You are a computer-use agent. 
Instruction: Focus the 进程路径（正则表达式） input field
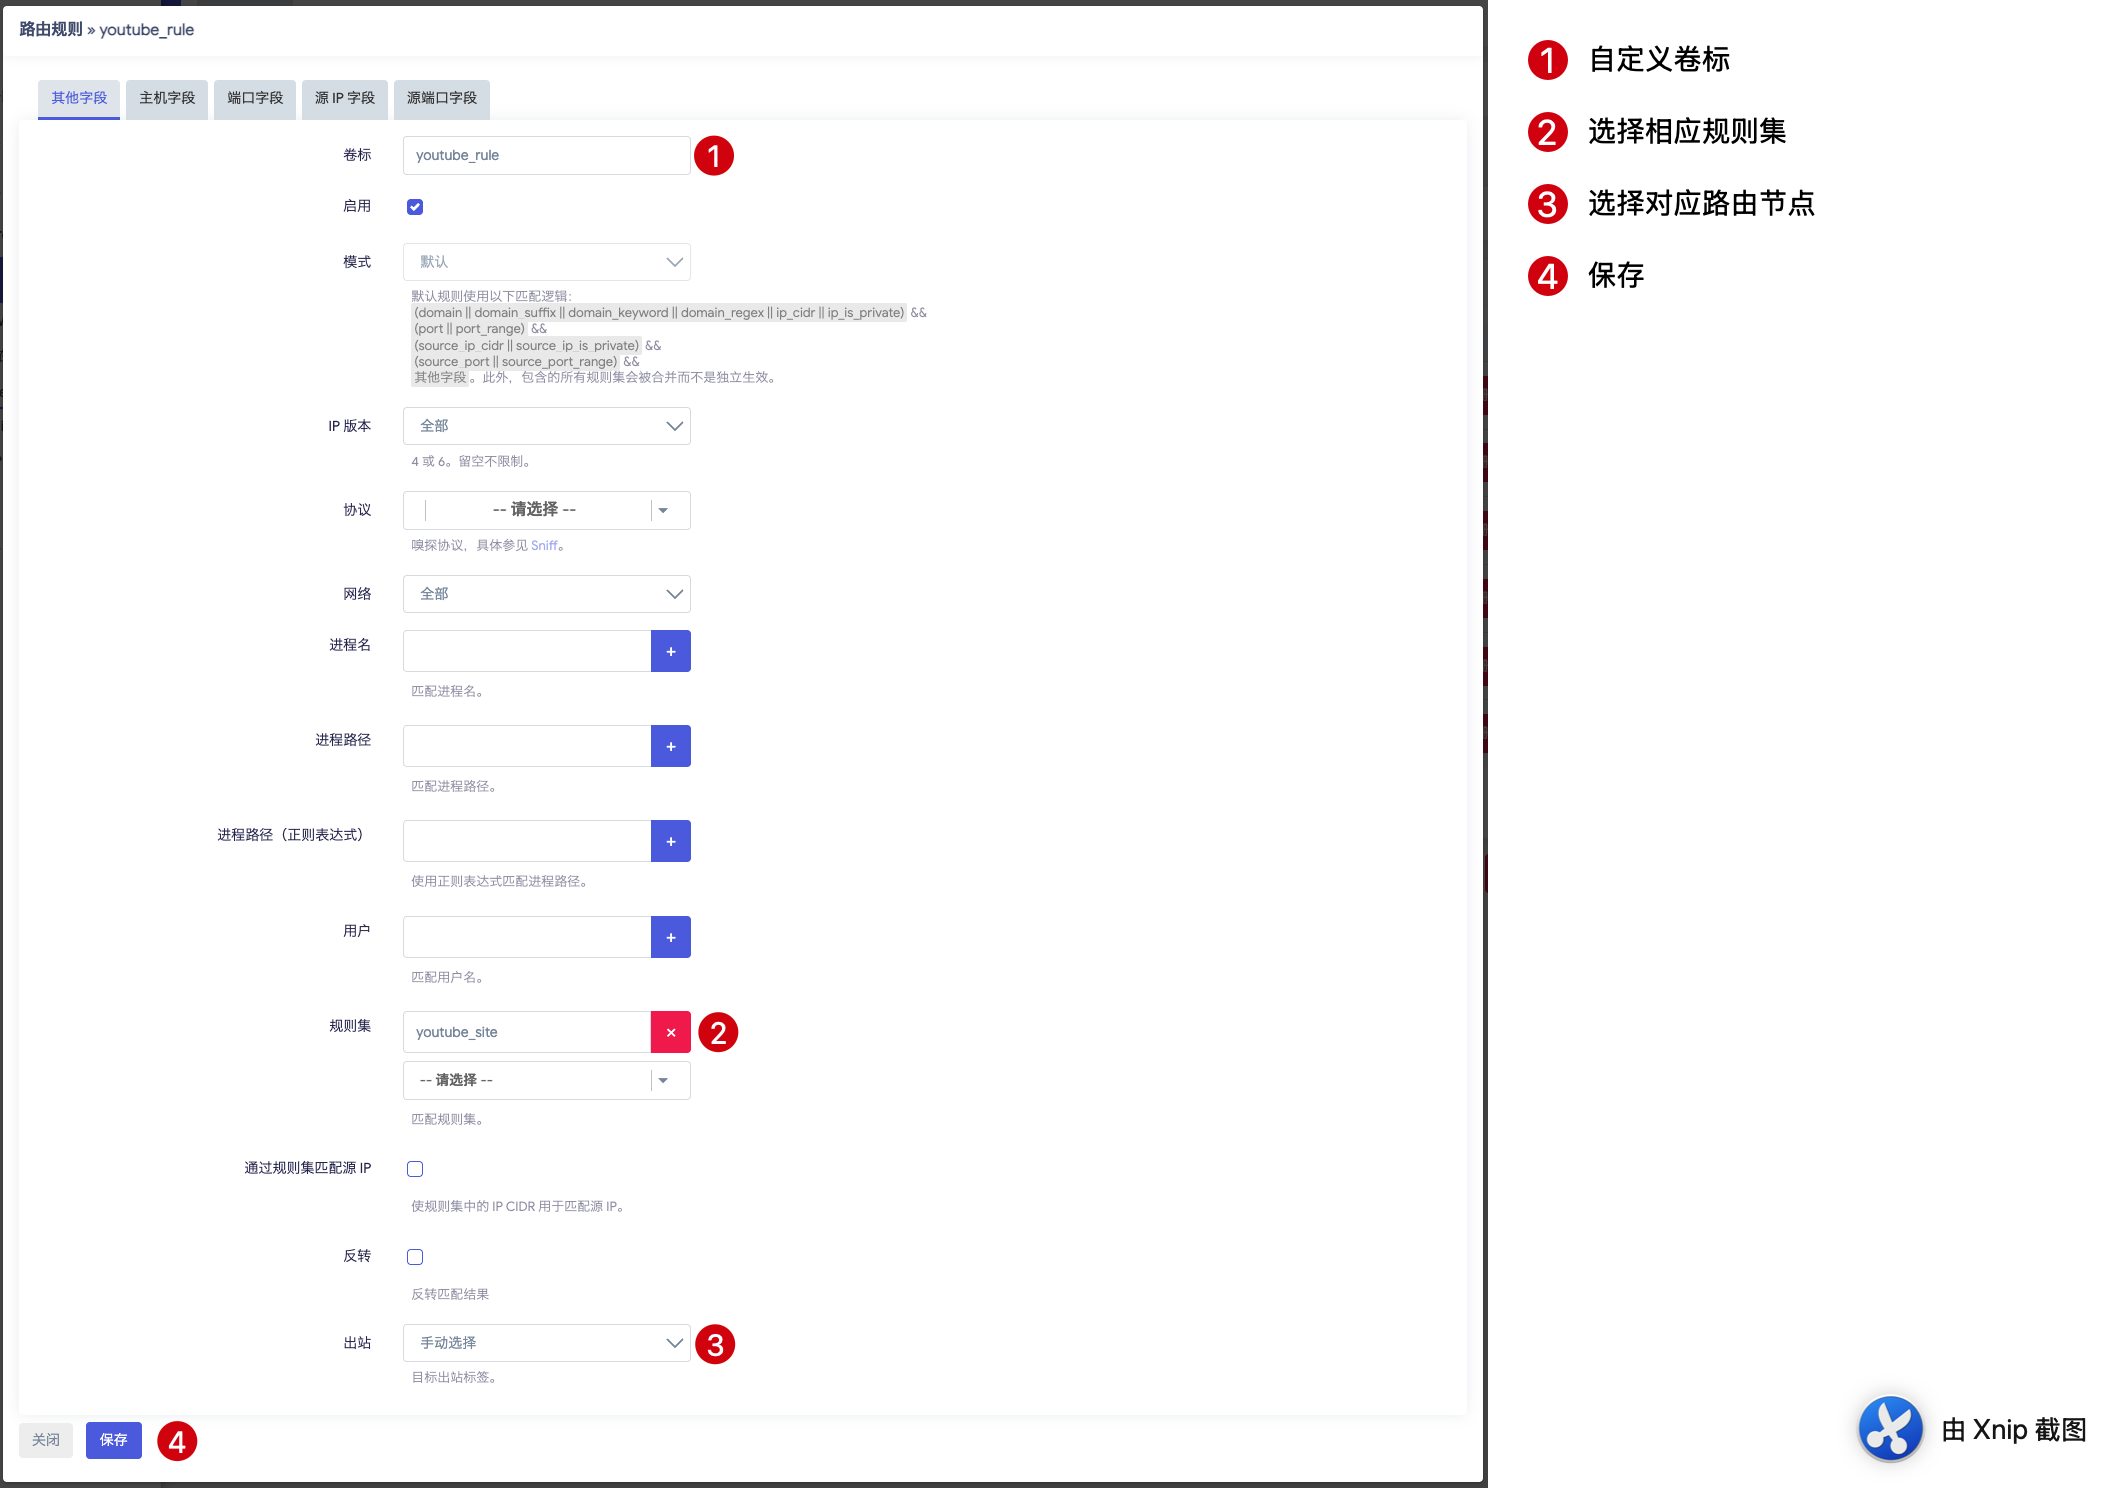coord(527,841)
